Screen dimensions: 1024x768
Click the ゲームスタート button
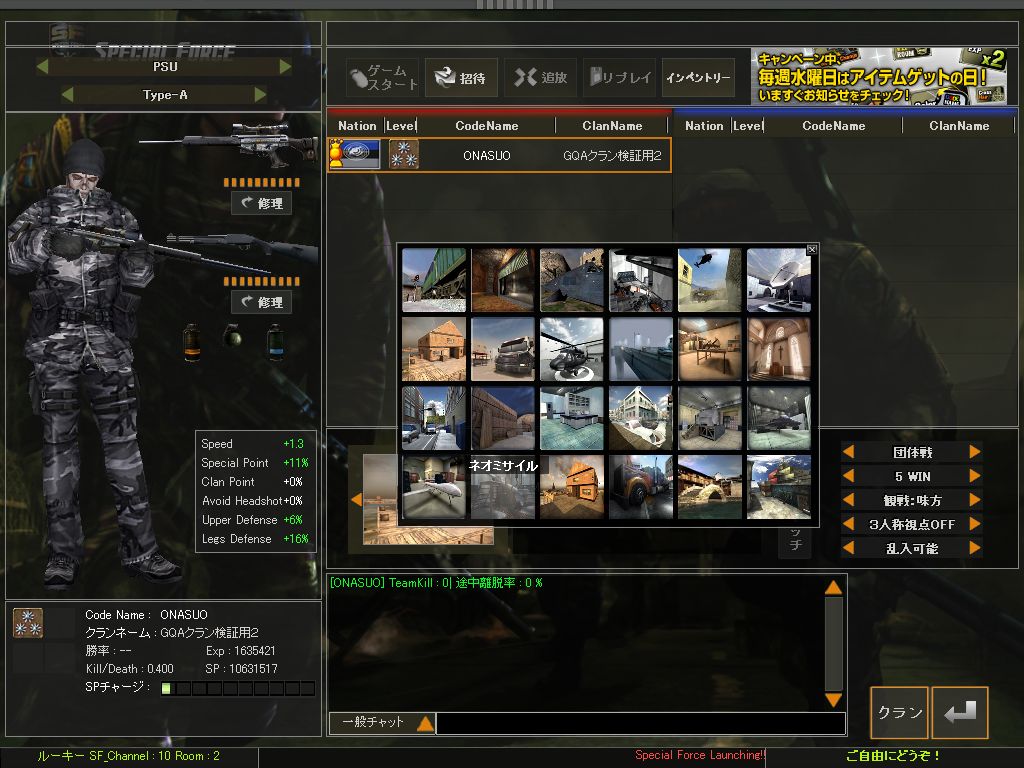[383, 77]
